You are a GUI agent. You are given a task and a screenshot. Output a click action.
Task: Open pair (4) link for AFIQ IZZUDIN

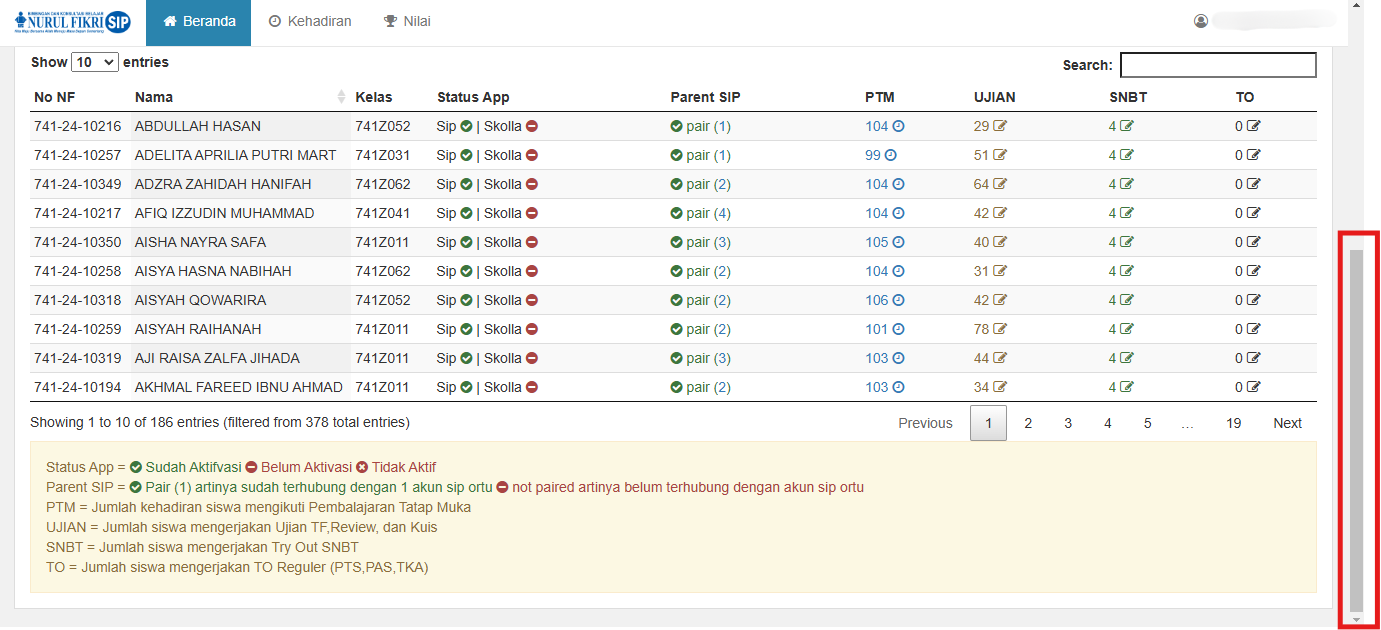coord(708,214)
